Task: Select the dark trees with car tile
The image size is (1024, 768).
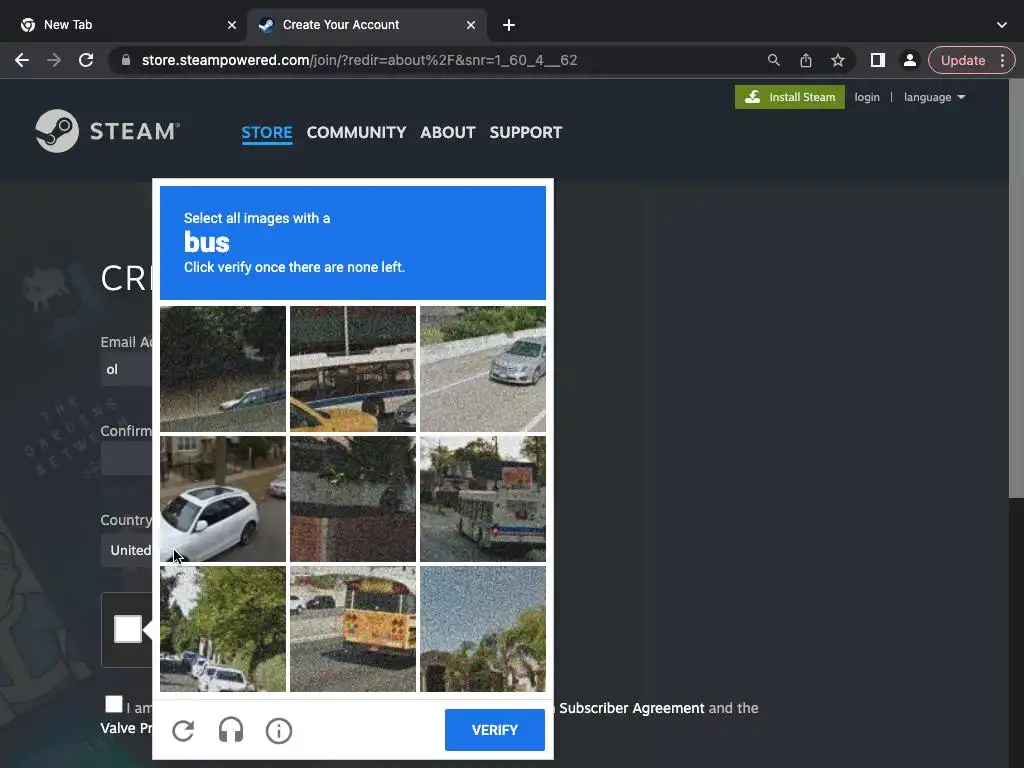Action: pos(223,369)
